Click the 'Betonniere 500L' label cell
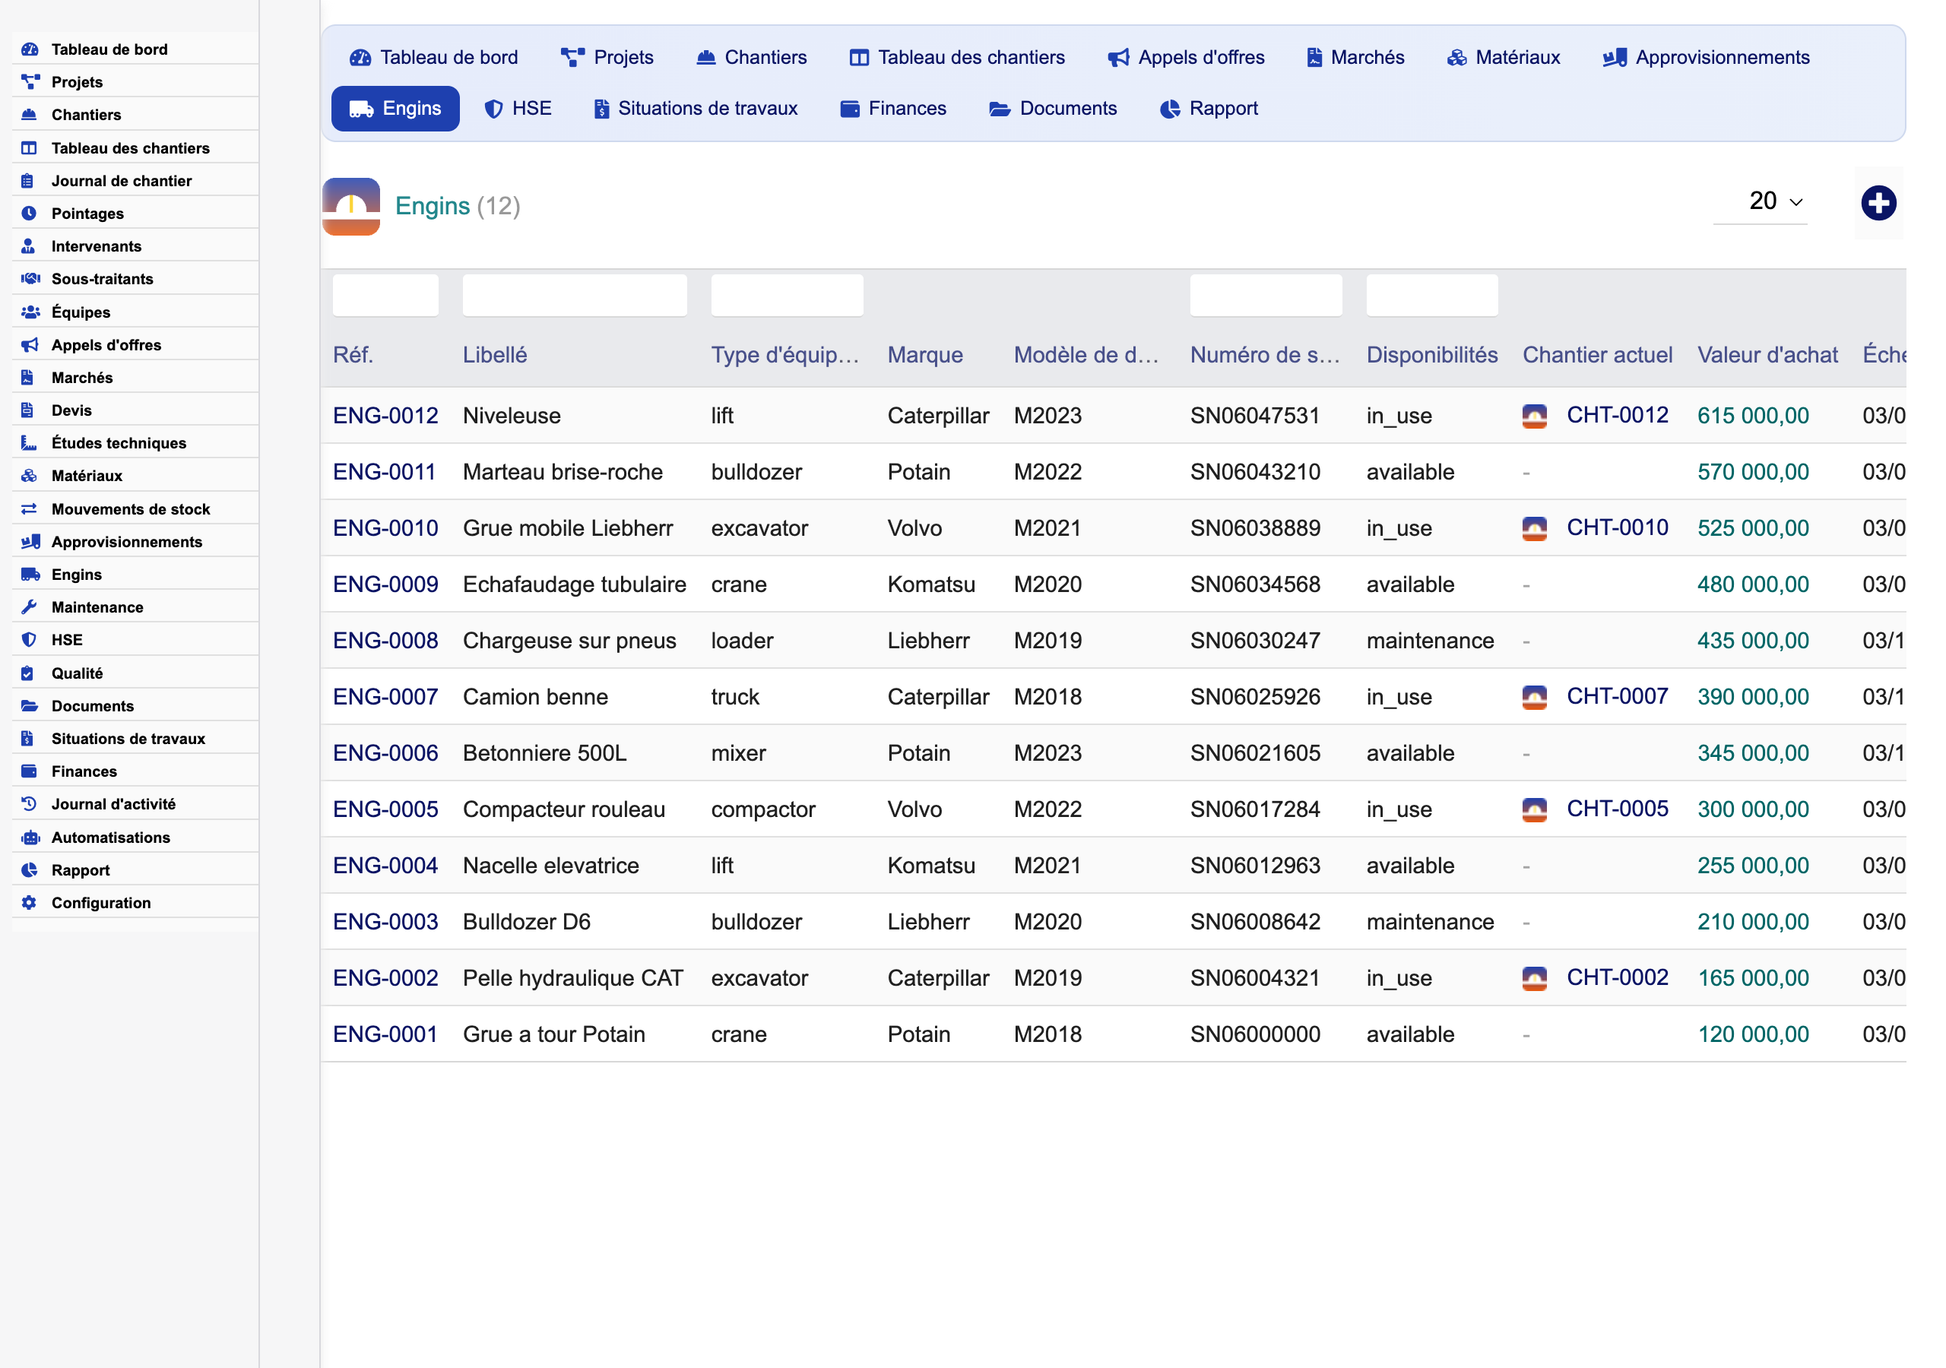This screenshot has width=1946, height=1368. click(545, 753)
